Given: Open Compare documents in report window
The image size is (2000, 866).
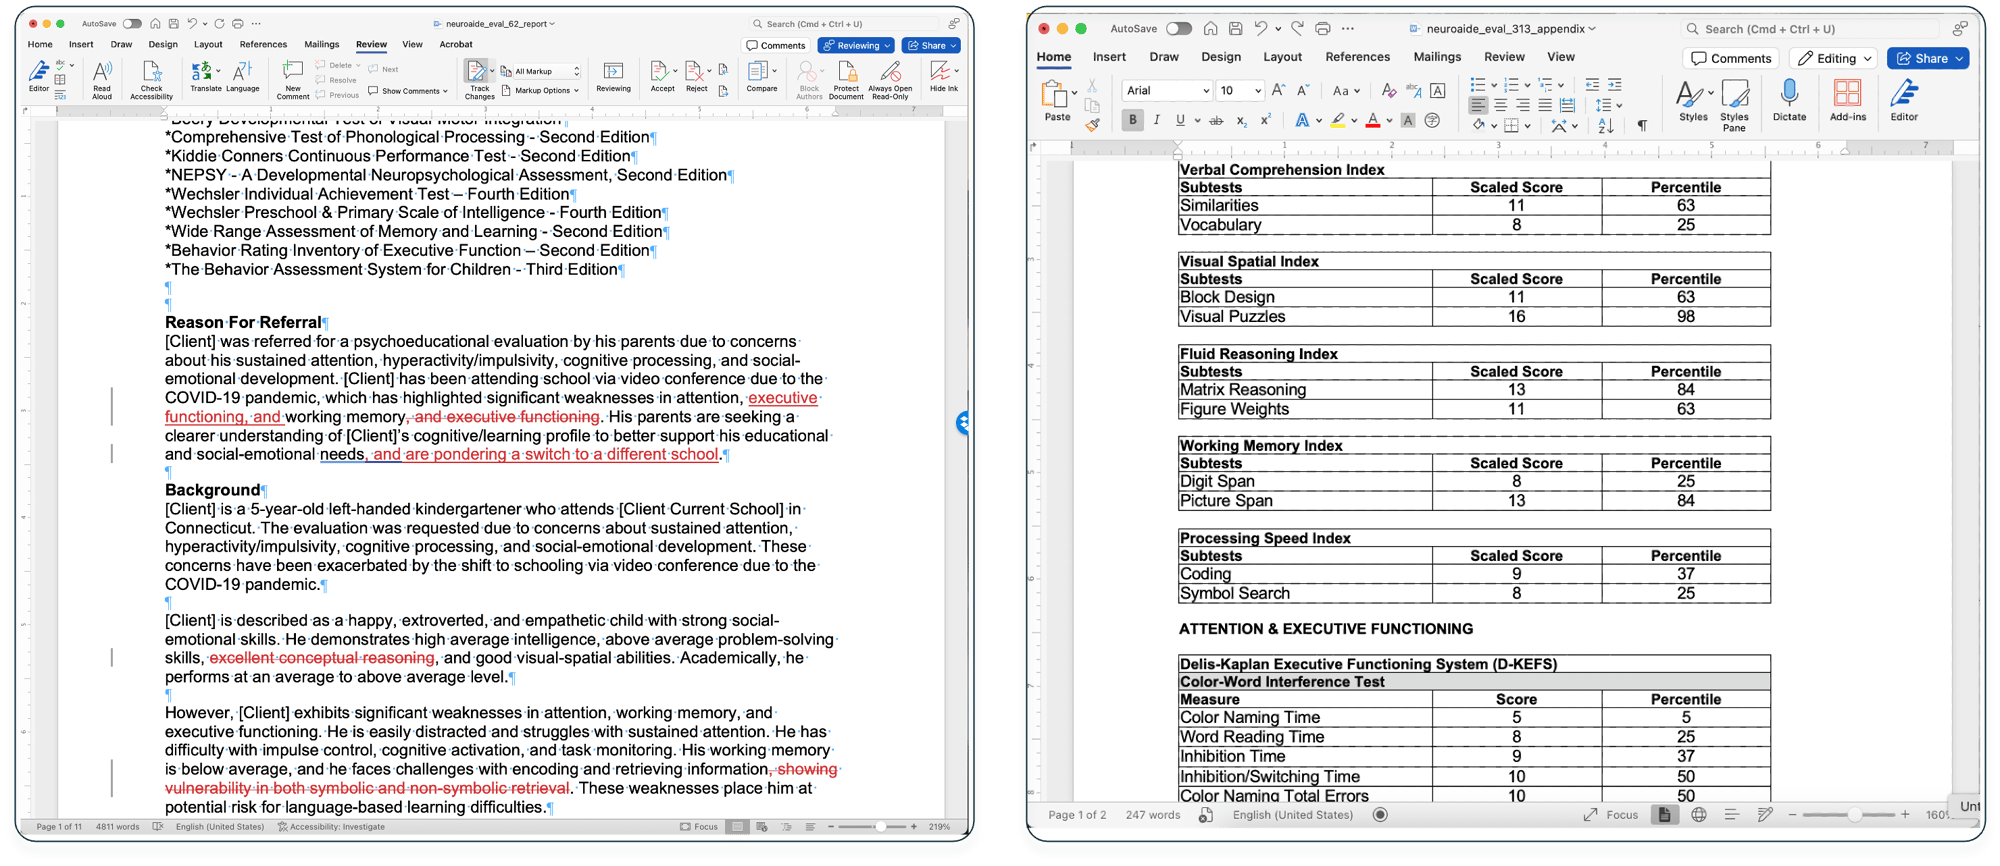Looking at the screenshot, I should click(x=761, y=77).
